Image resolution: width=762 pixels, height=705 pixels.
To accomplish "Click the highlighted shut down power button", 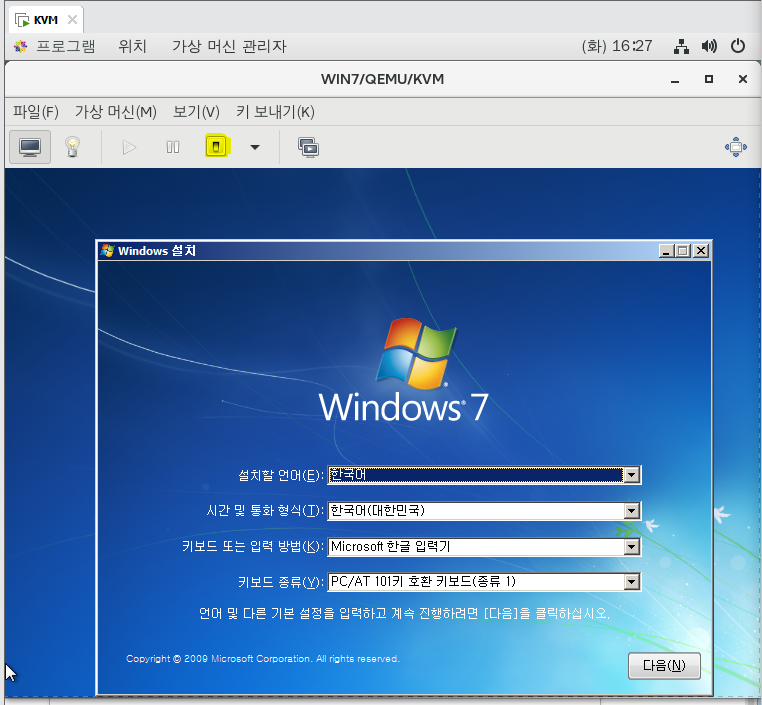I will (216, 146).
